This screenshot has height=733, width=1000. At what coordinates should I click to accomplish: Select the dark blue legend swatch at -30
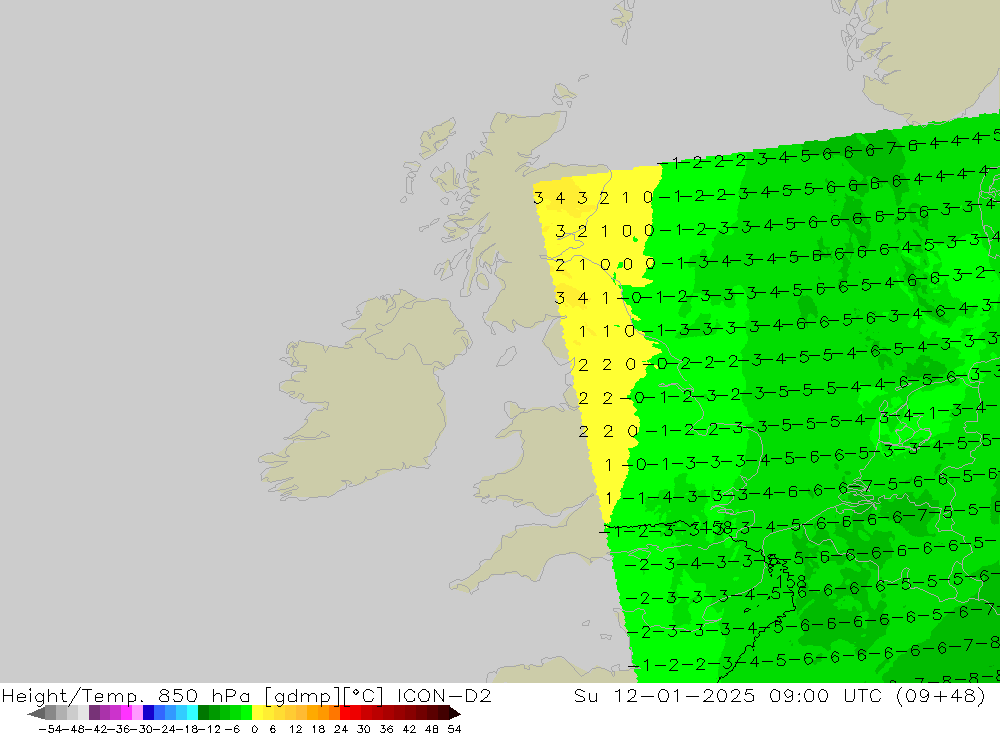point(149,713)
